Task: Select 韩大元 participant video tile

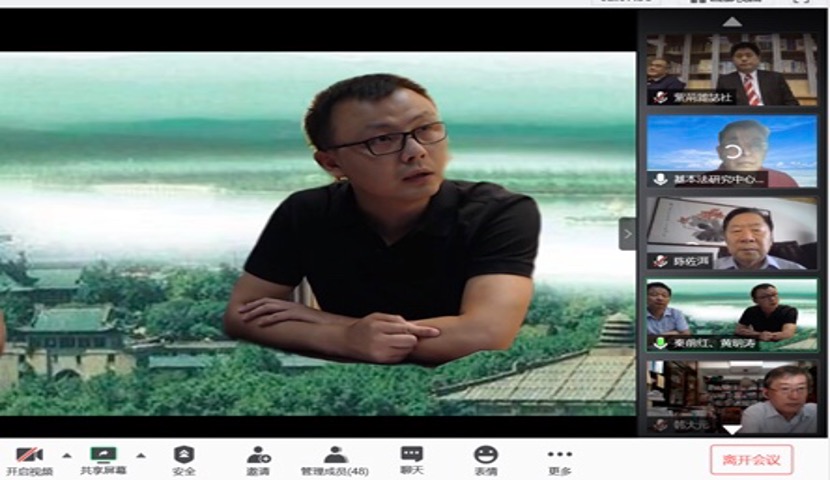Action: [x=731, y=396]
